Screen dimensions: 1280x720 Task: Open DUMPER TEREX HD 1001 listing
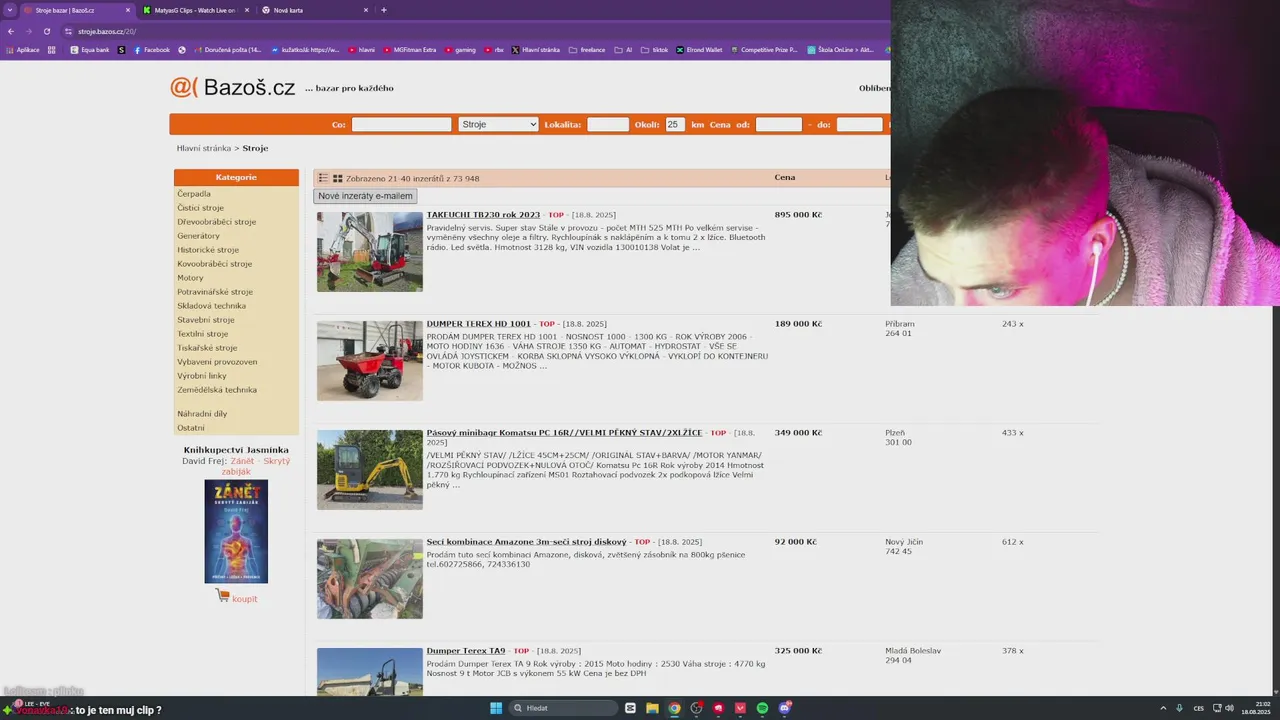coord(478,324)
